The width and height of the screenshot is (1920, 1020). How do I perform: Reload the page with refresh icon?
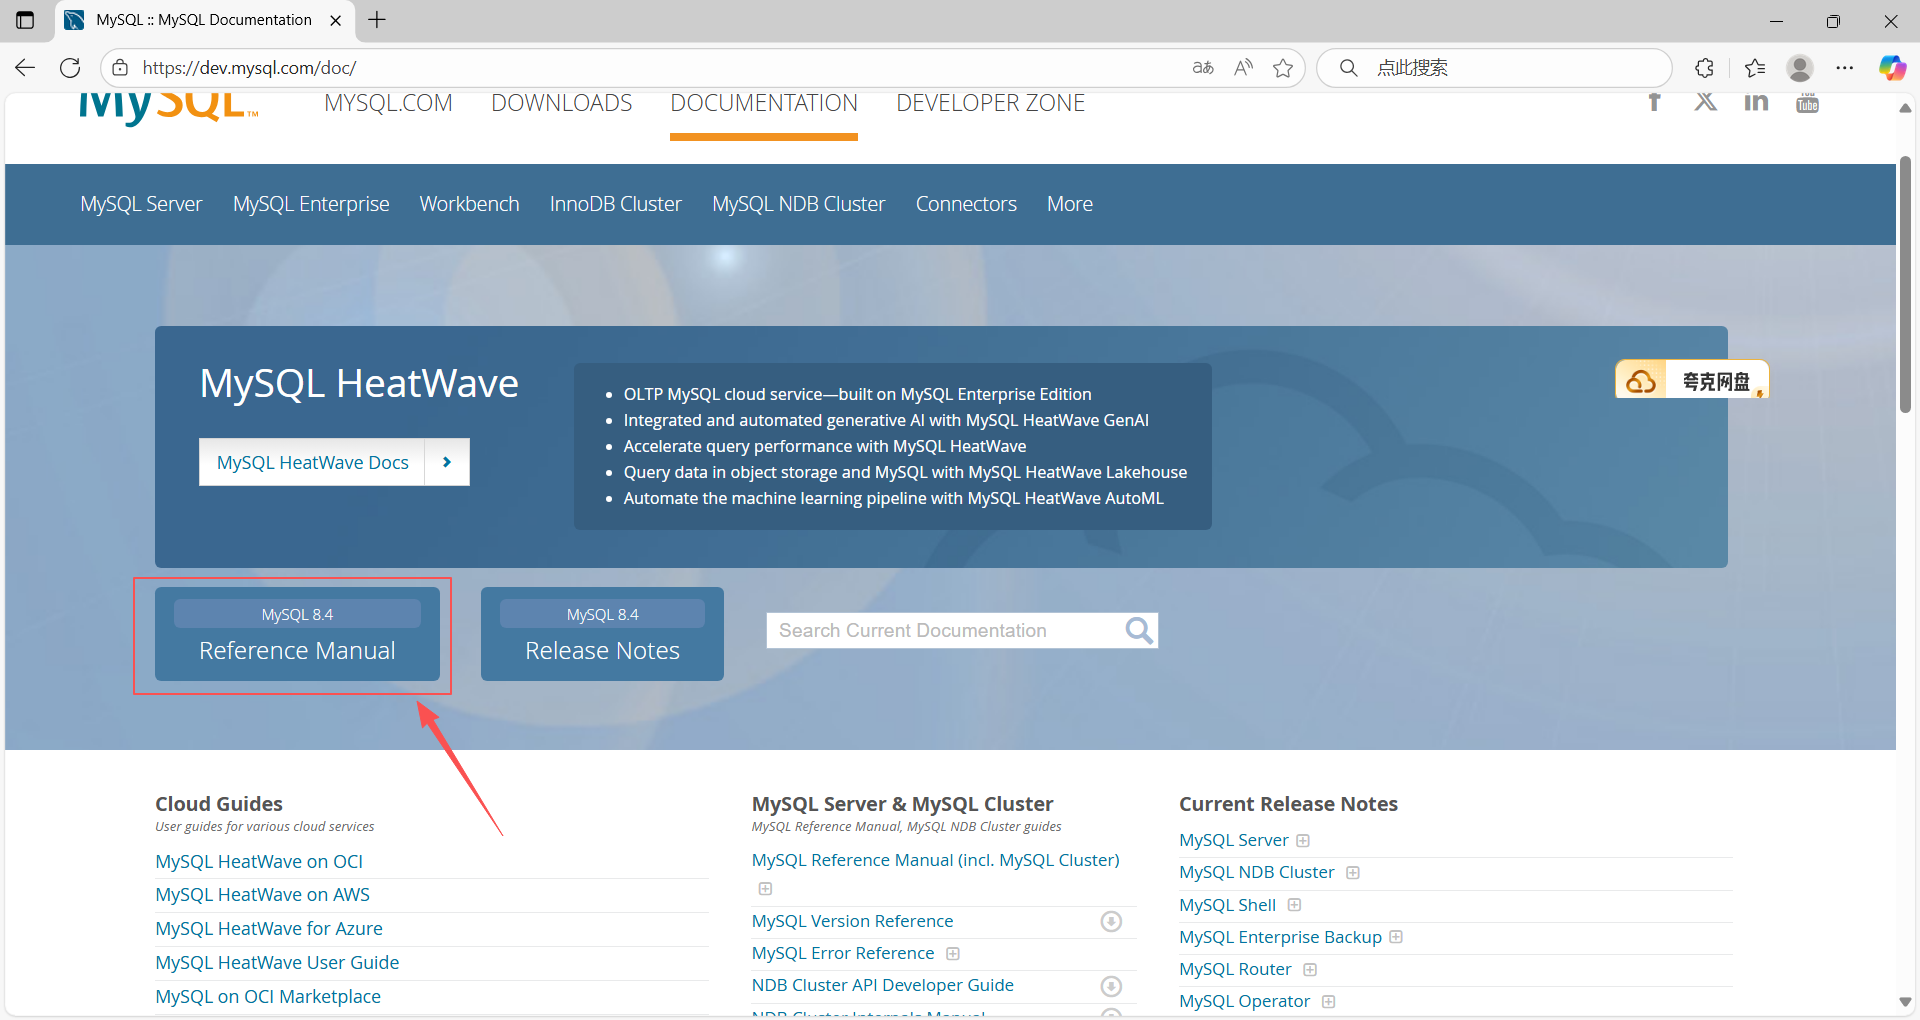pos(70,68)
